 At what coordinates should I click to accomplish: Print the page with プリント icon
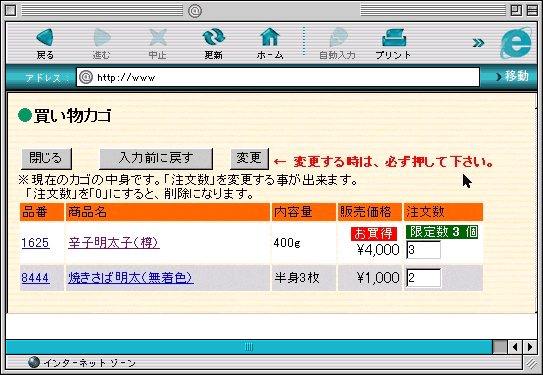click(x=394, y=37)
